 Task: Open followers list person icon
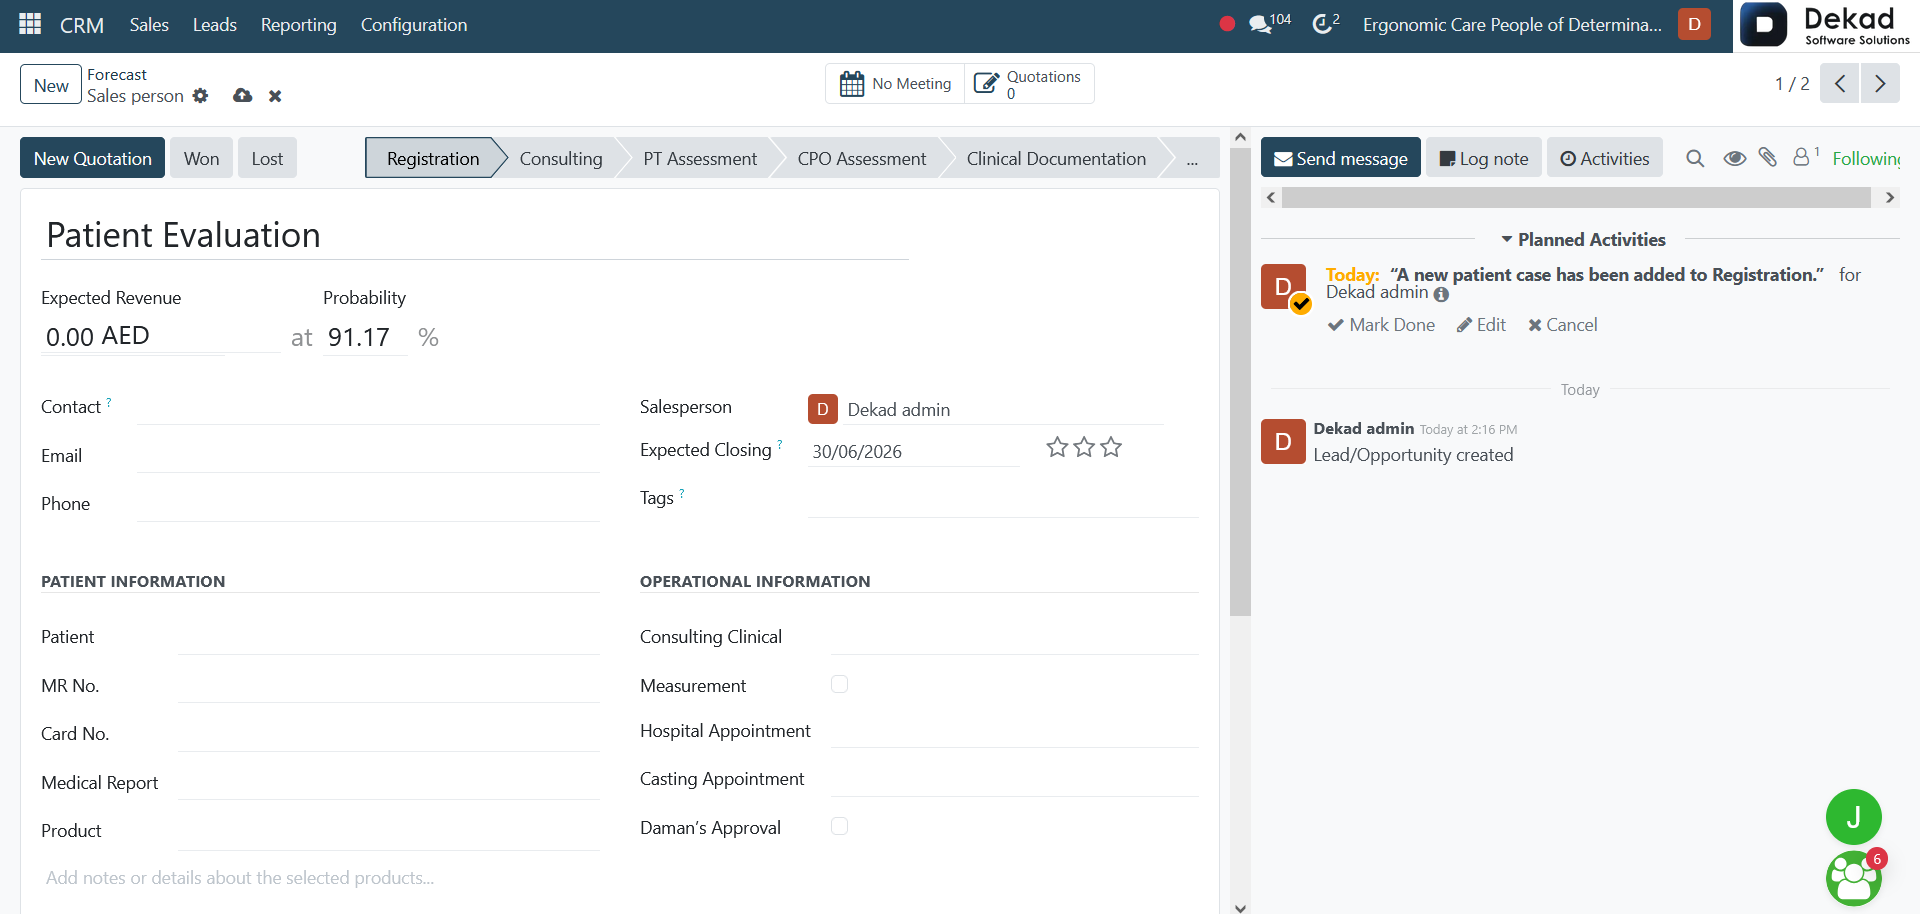coord(1805,157)
